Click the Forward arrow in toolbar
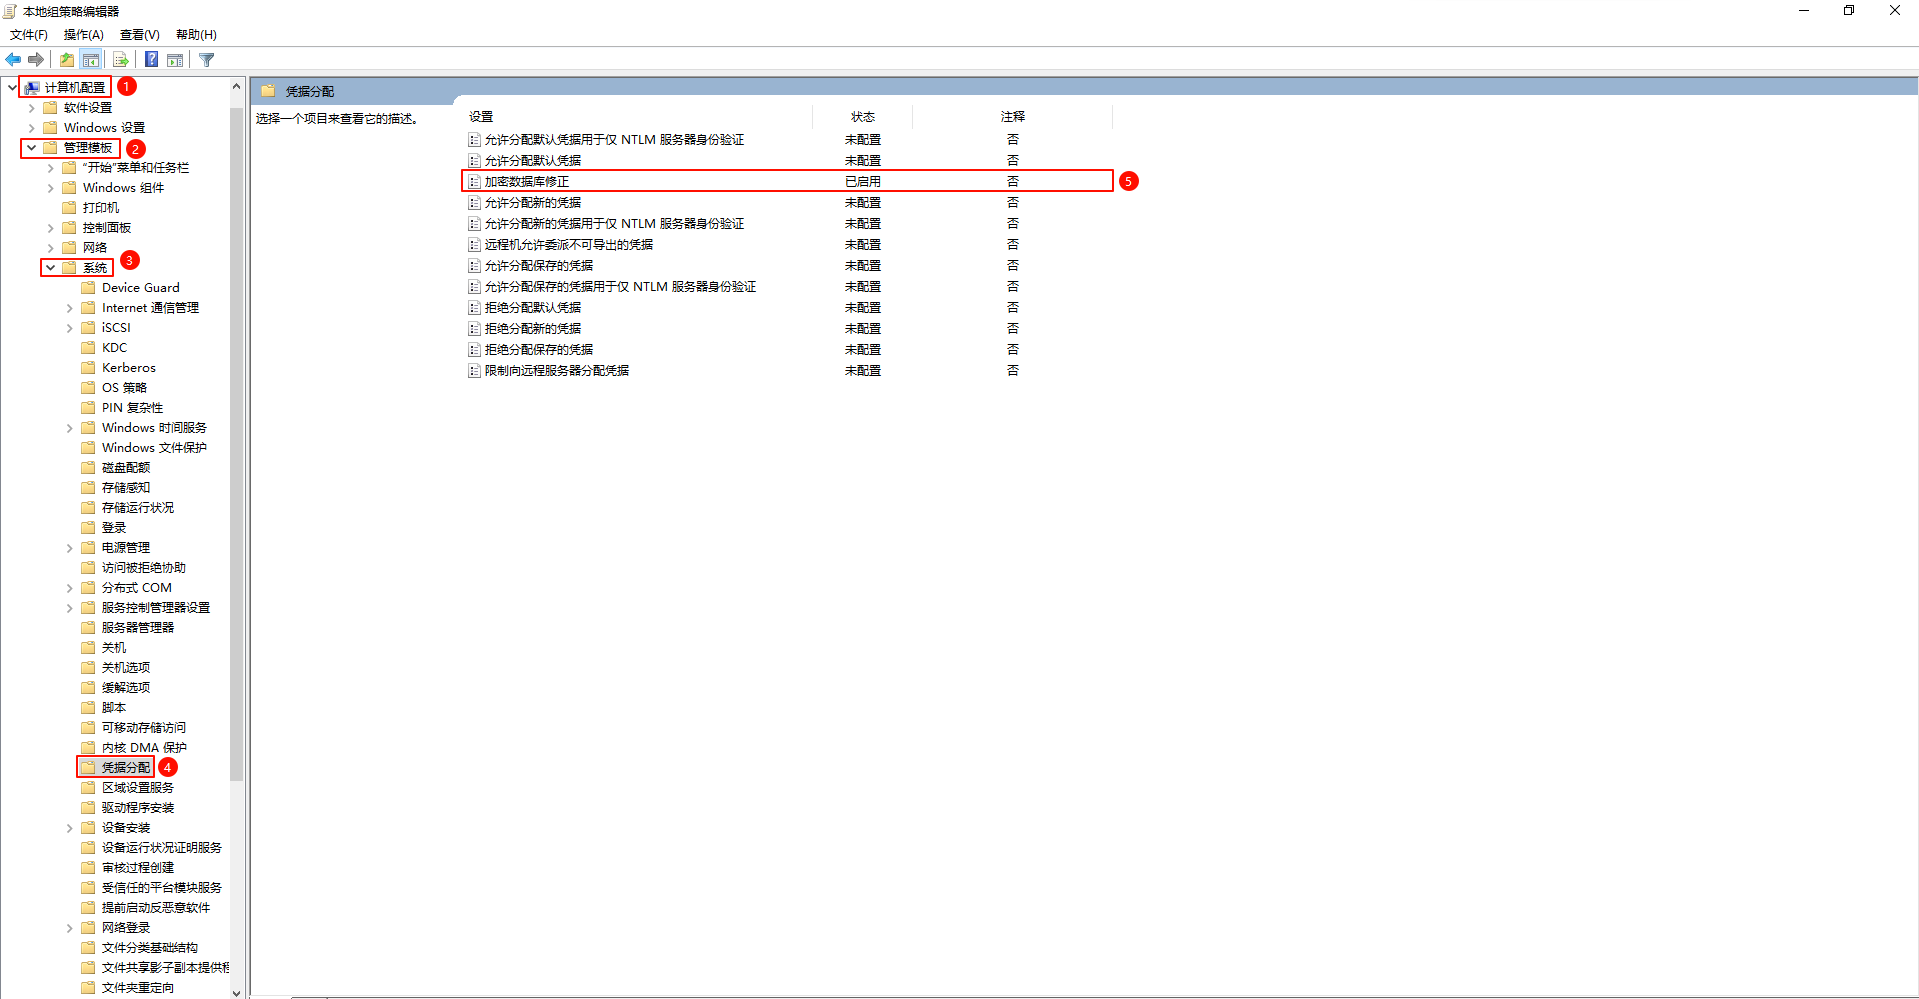Image resolution: width=1919 pixels, height=999 pixels. (x=36, y=60)
